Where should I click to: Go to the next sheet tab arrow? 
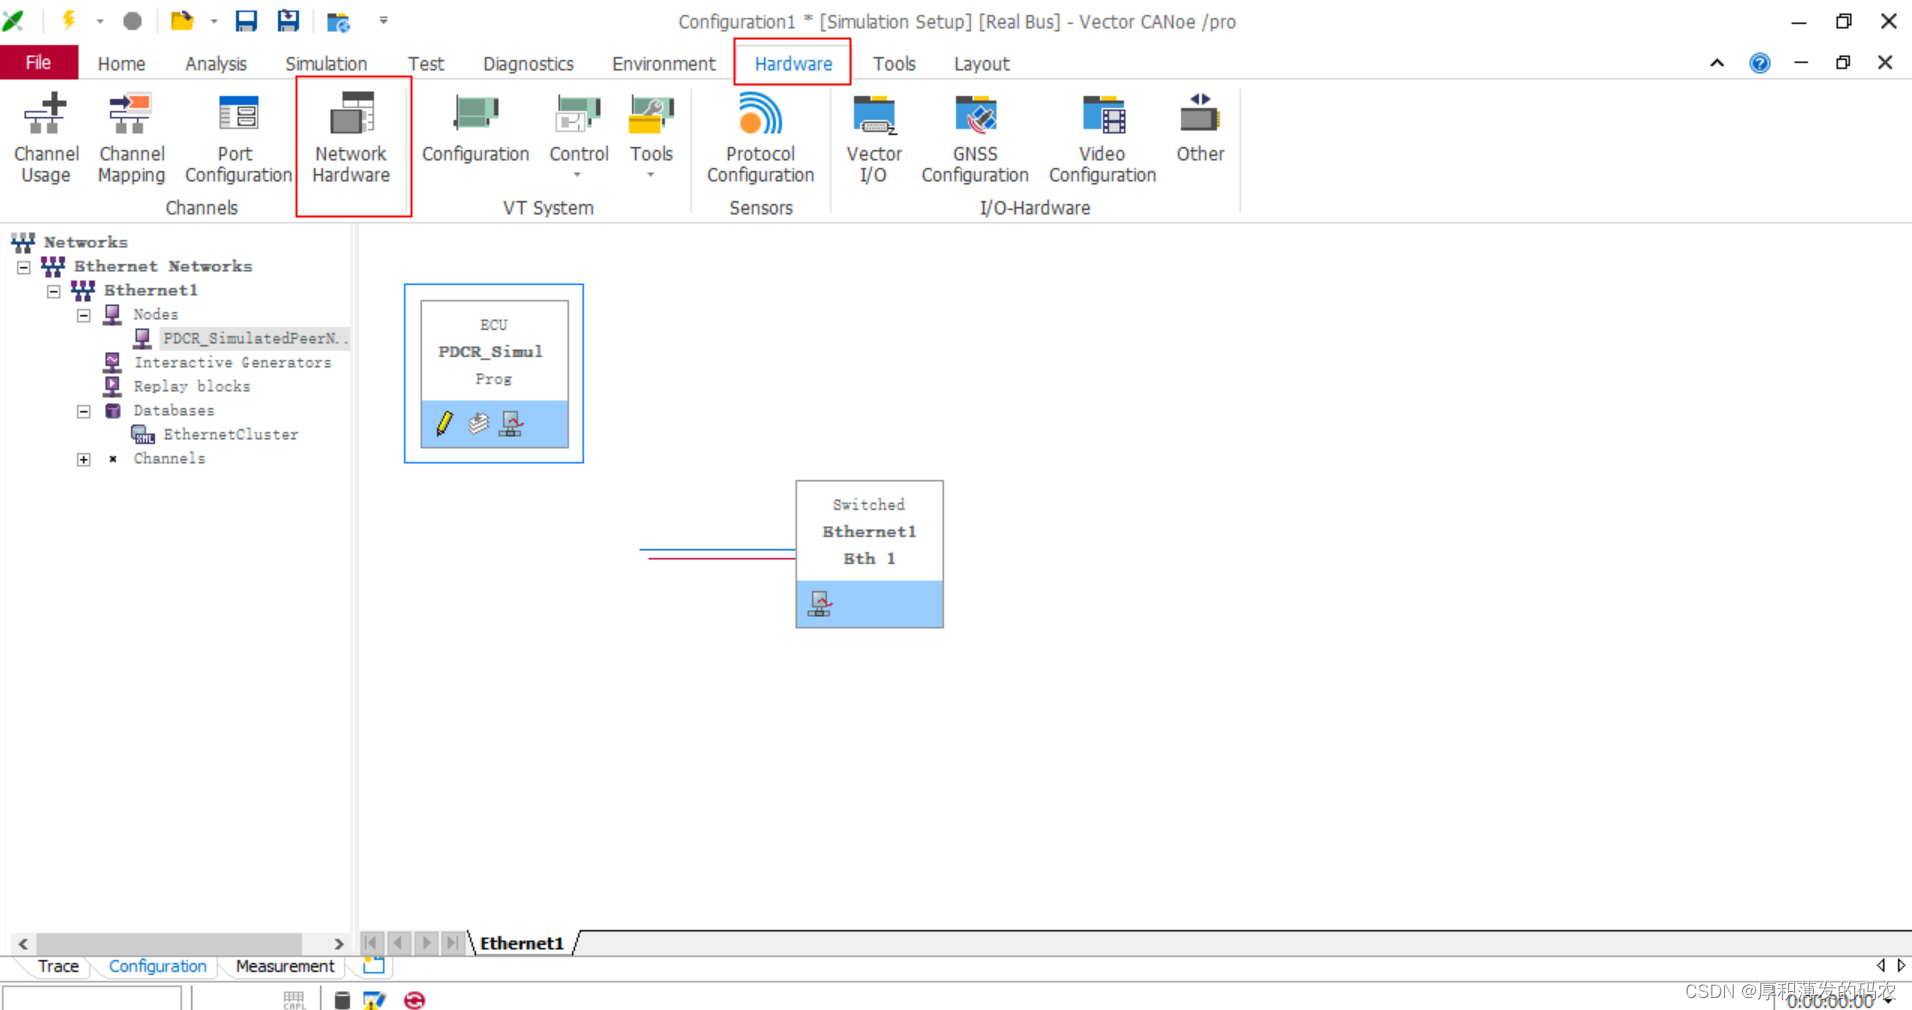tap(426, 942)
